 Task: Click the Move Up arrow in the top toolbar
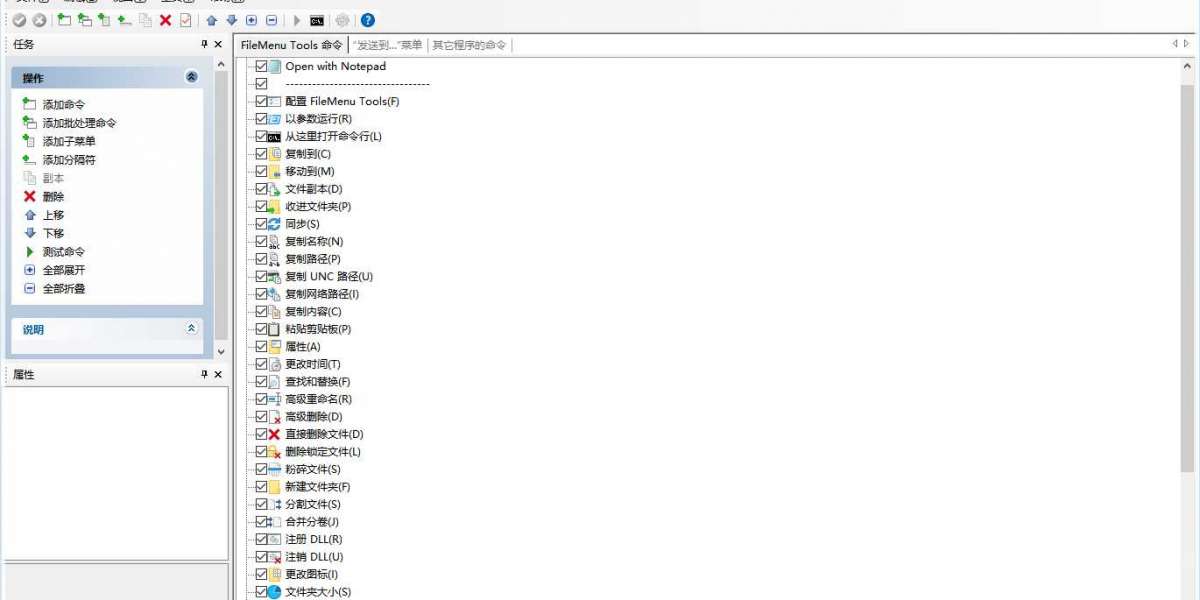tap(212, 20)
